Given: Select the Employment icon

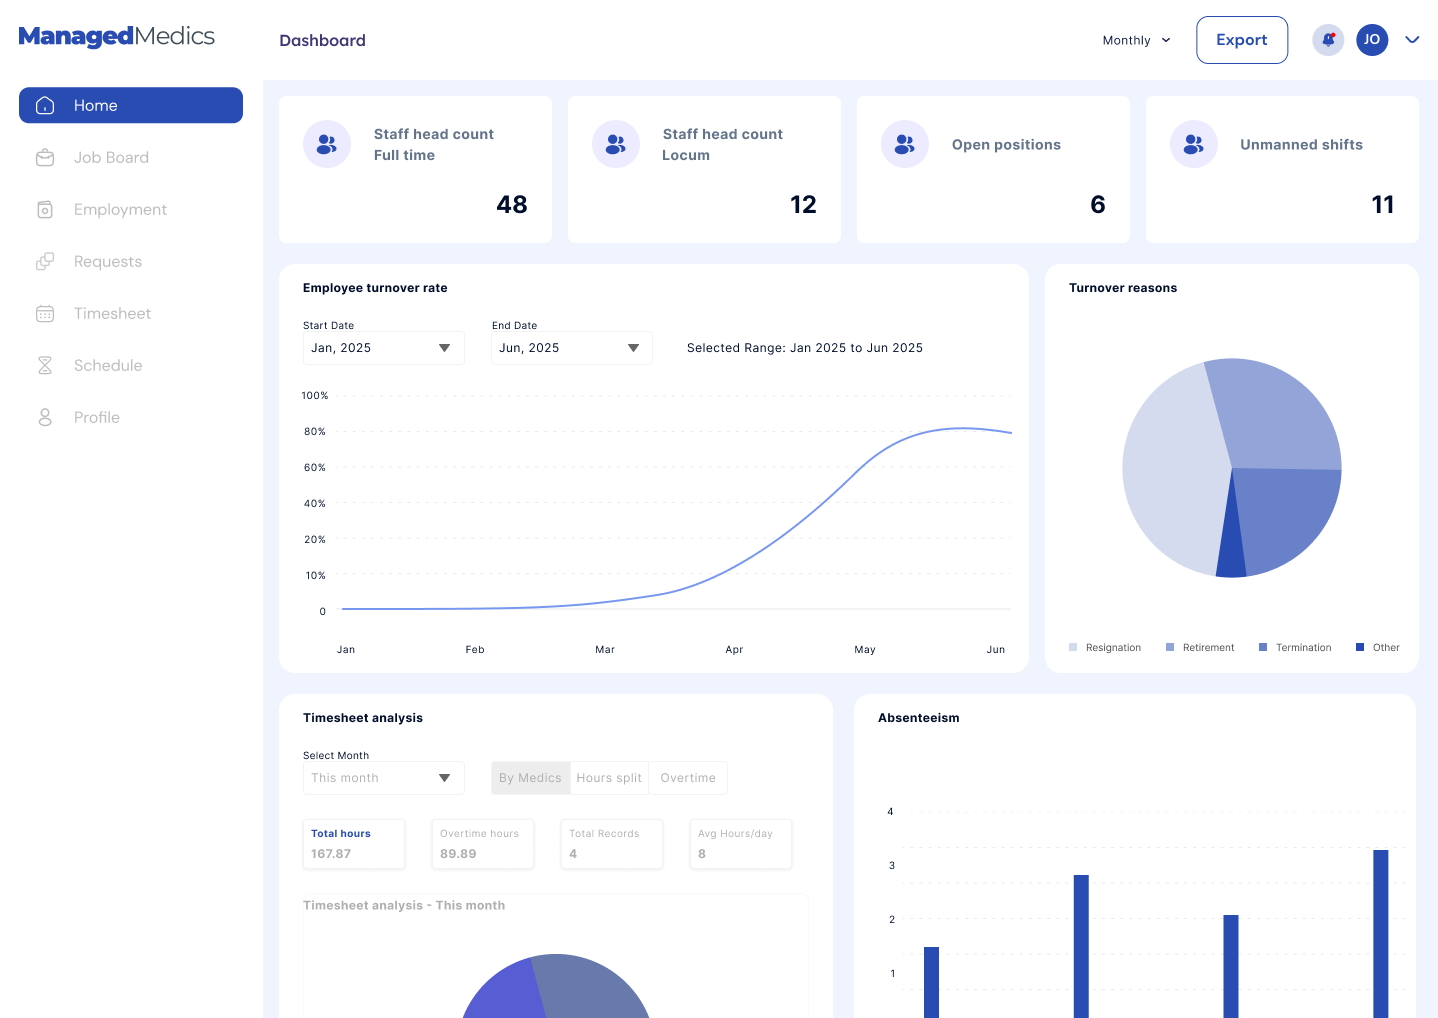Looking at the screenshot, I should pyautogui.click(x=45, y=209).
